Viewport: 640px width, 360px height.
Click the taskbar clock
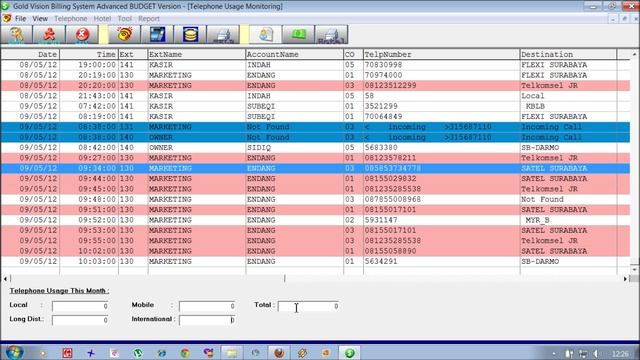point(620,353)
